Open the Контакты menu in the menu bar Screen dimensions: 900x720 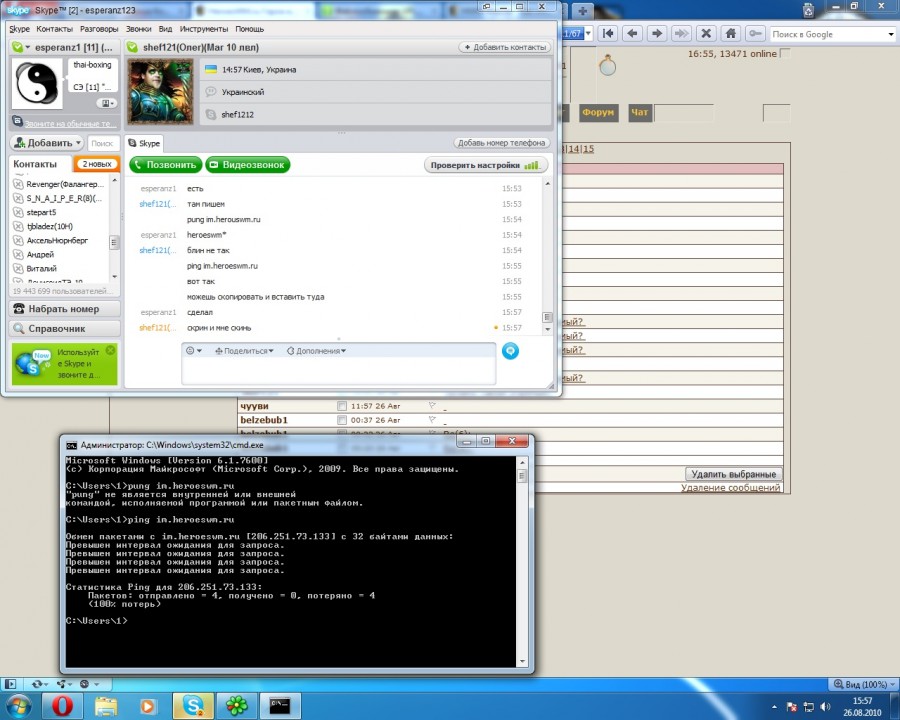[55, 29]
